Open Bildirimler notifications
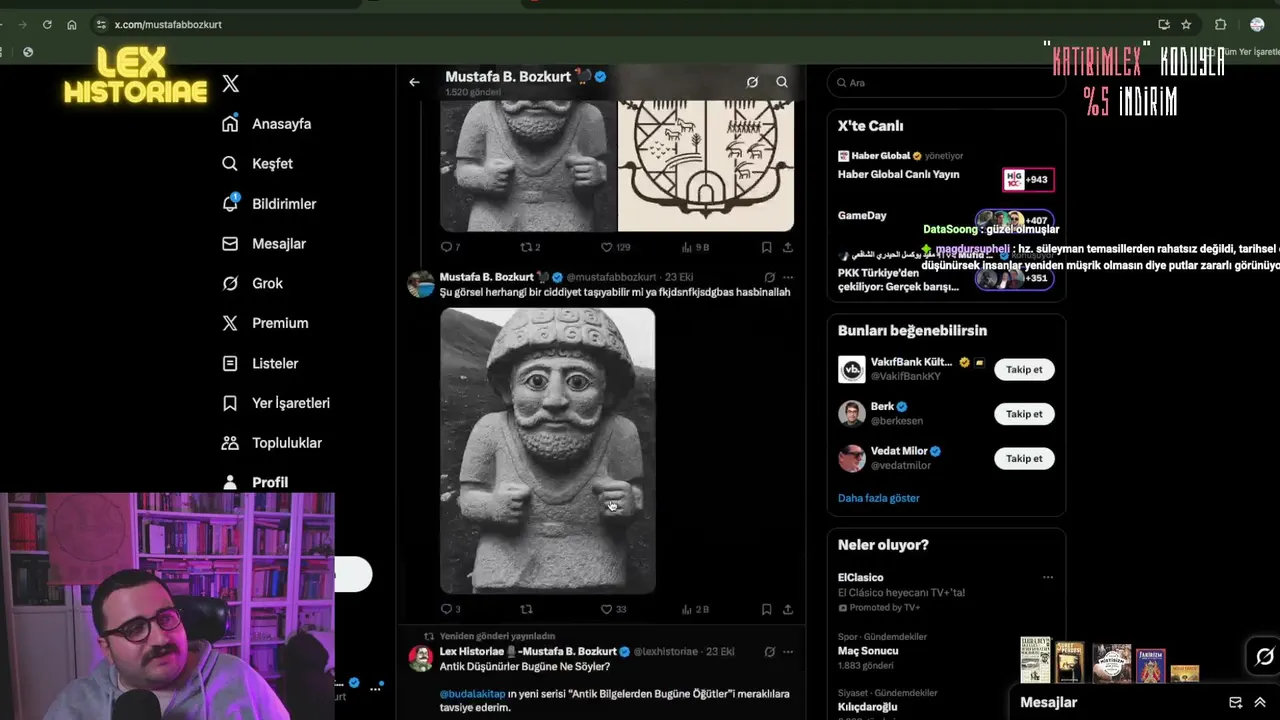This screenshot has height=720, width=1280. 269,204
